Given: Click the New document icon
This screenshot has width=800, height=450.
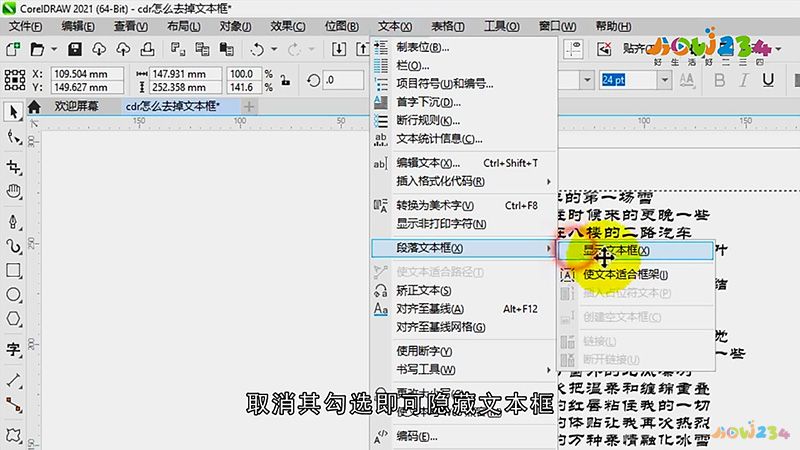Looking at the screenshot, I should click(x=13, y=49).
